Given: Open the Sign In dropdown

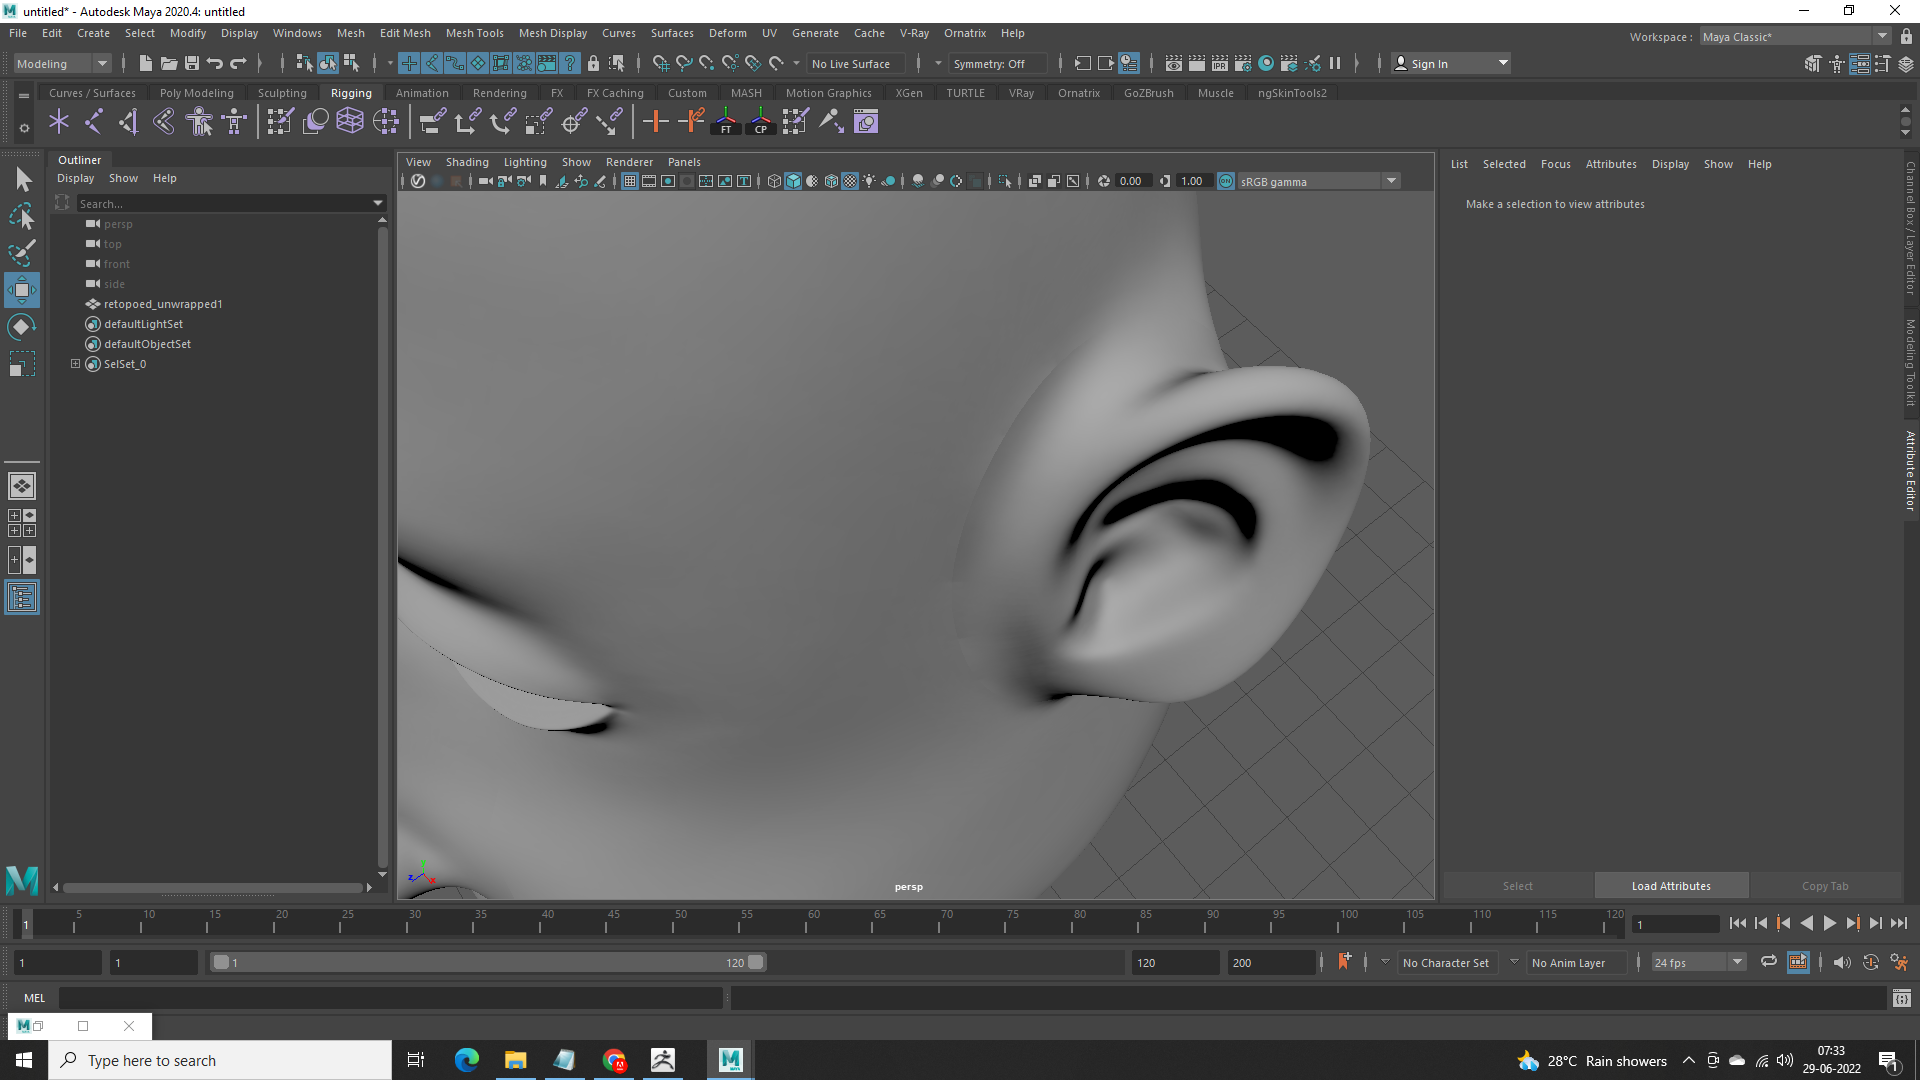Looking at the screenshot, I should tap(1451, 64).
